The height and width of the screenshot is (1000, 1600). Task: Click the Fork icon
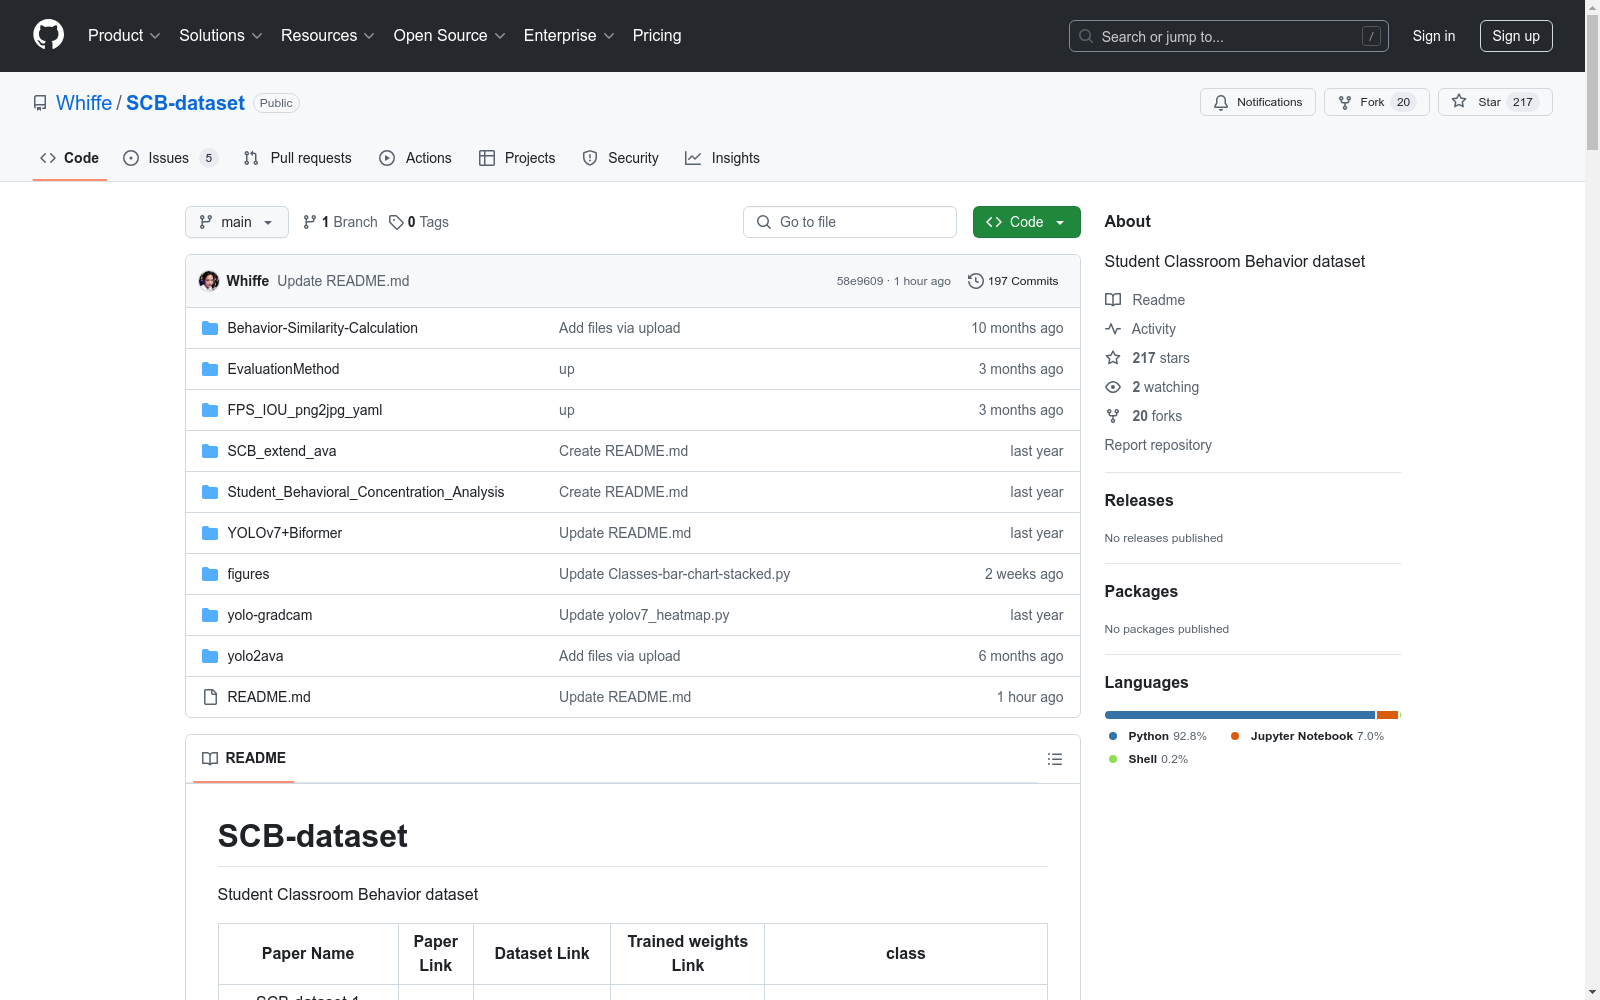pos(1345,102)
